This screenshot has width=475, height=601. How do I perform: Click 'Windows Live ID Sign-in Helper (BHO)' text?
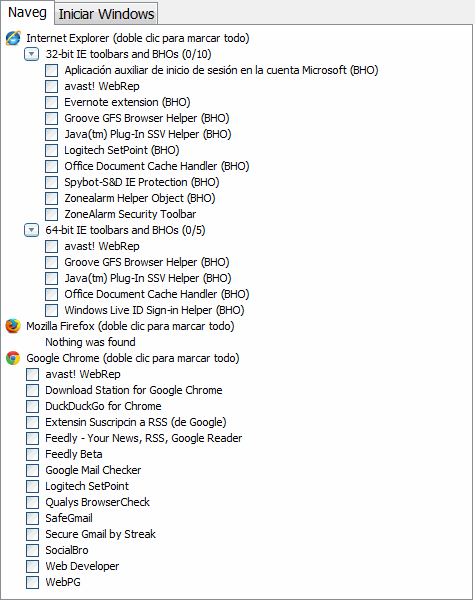point(154,310)
